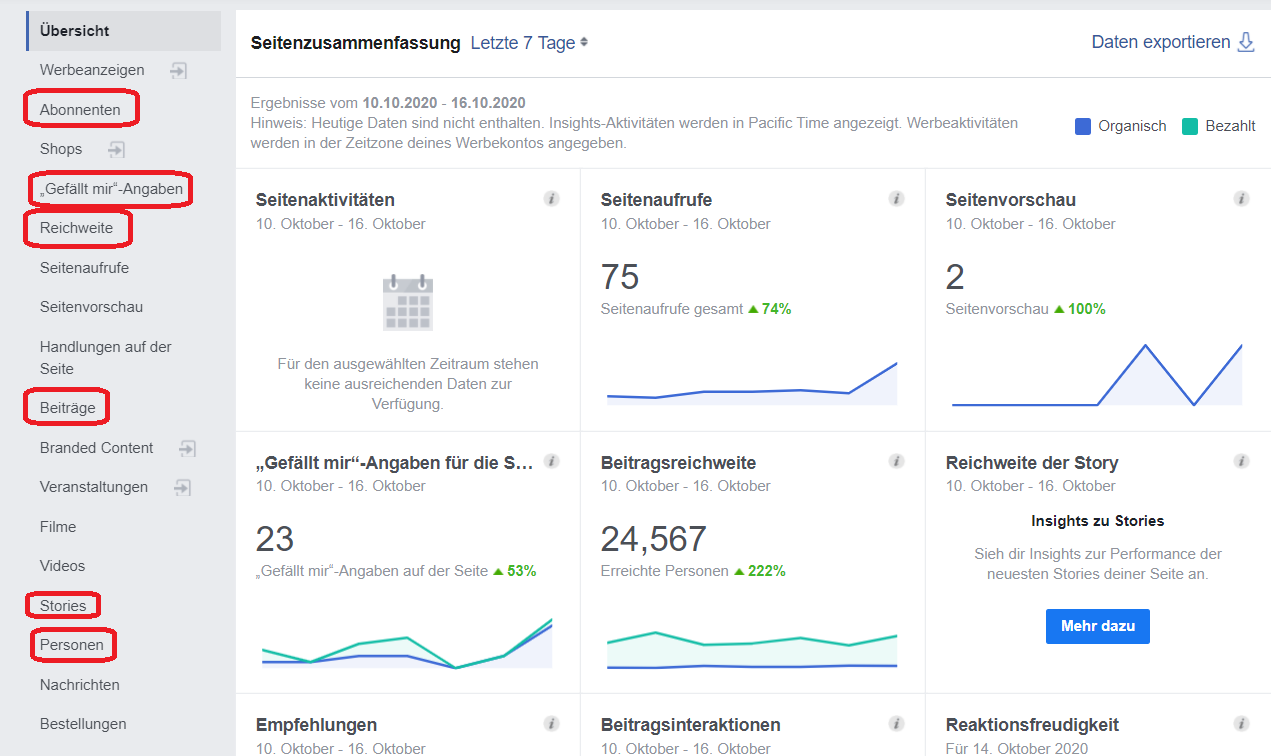The height and width of the screenshot is (756, 1271).
Task: Click calendar icon in Seitenaktivitäten card
Action: [408, 302]
